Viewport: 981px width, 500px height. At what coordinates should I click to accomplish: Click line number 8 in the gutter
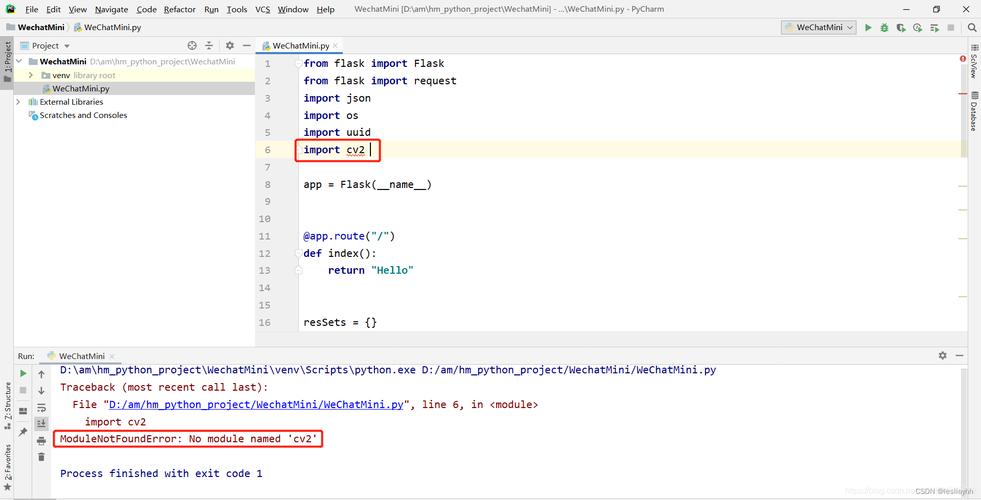(267, 185)
